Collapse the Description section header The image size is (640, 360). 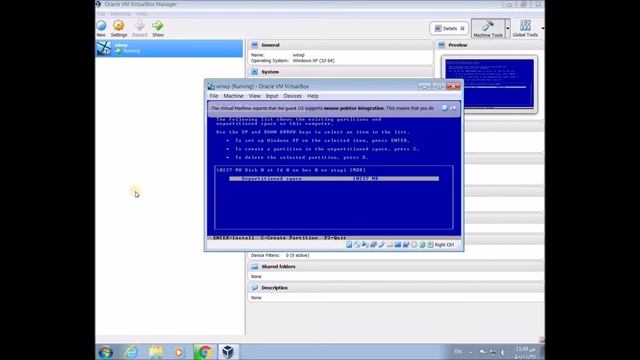pos(396,288)
